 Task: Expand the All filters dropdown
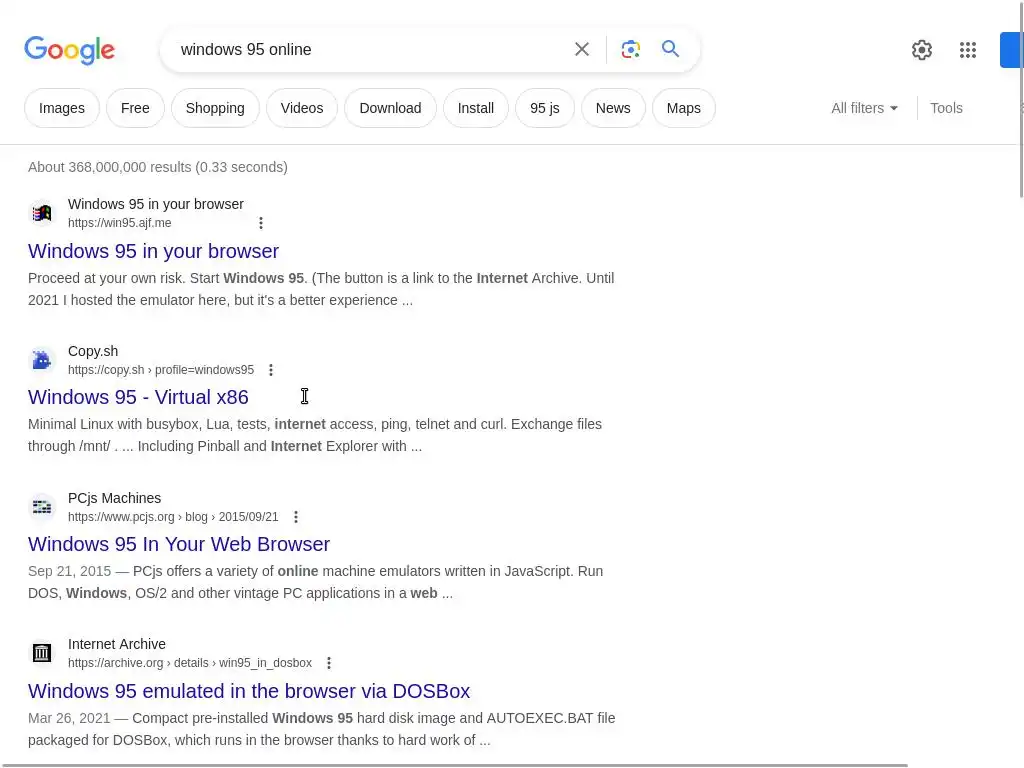point(864,108)
